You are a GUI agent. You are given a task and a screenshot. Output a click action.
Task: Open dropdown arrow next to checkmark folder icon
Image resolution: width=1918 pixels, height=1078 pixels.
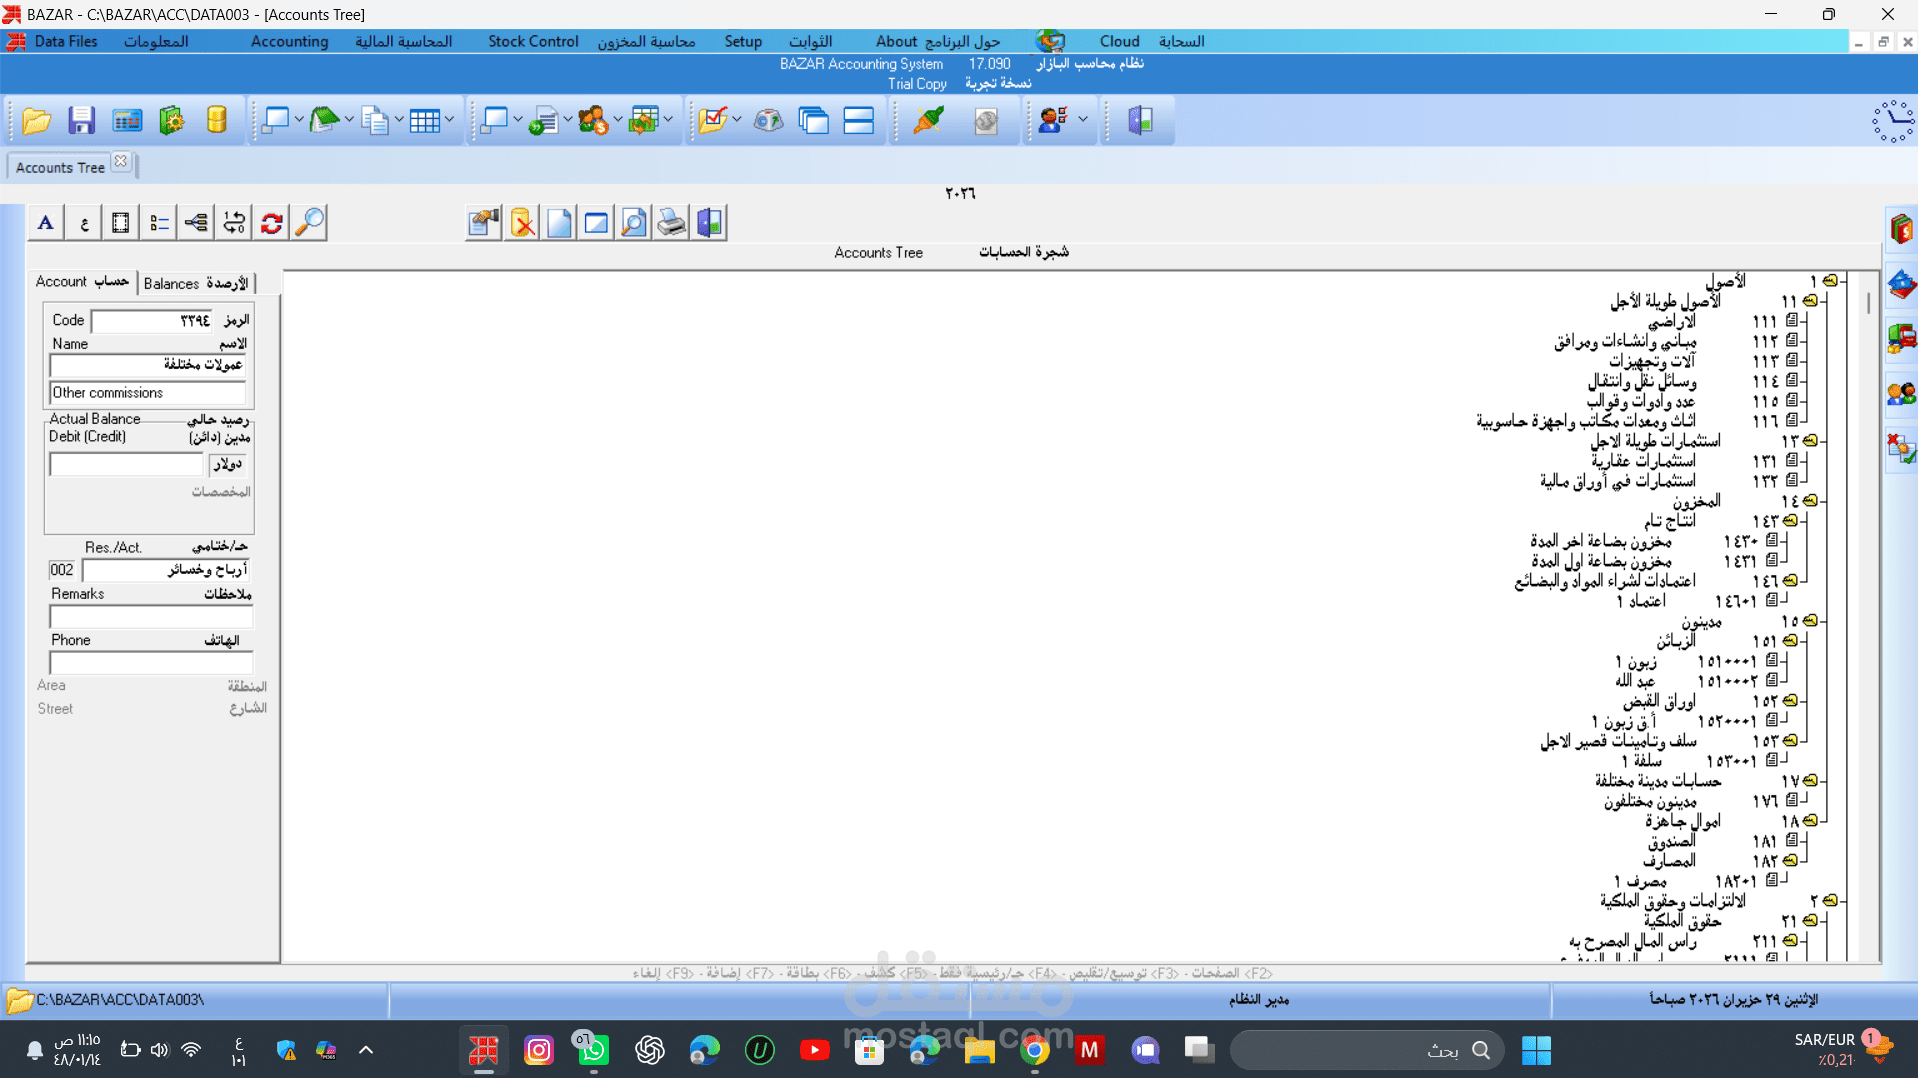coord(737,120)
